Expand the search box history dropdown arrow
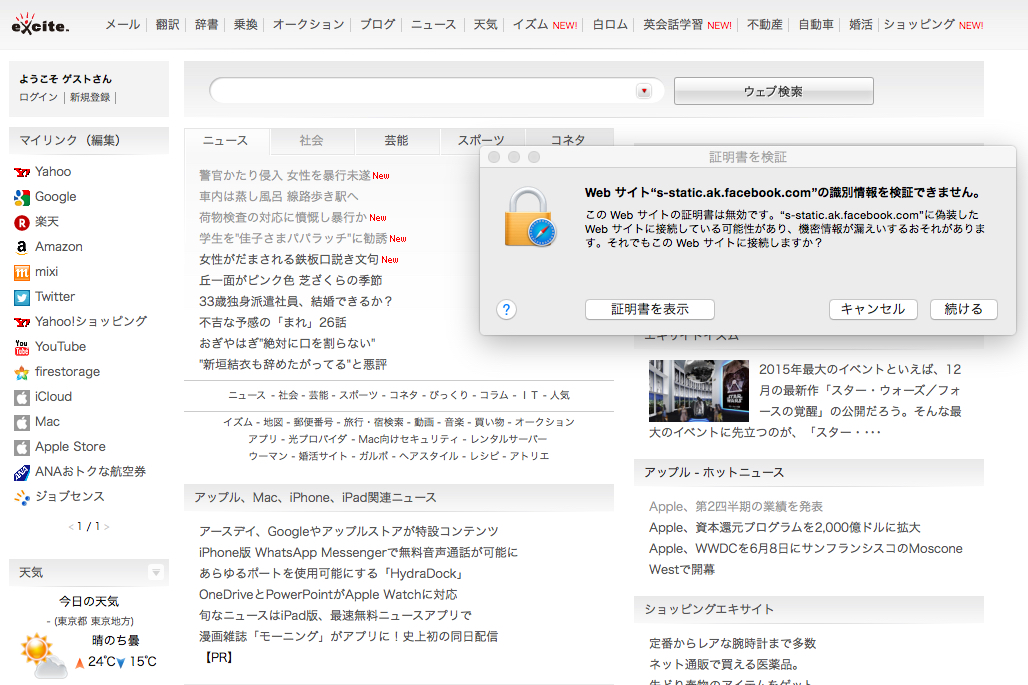 click(643, 91)
